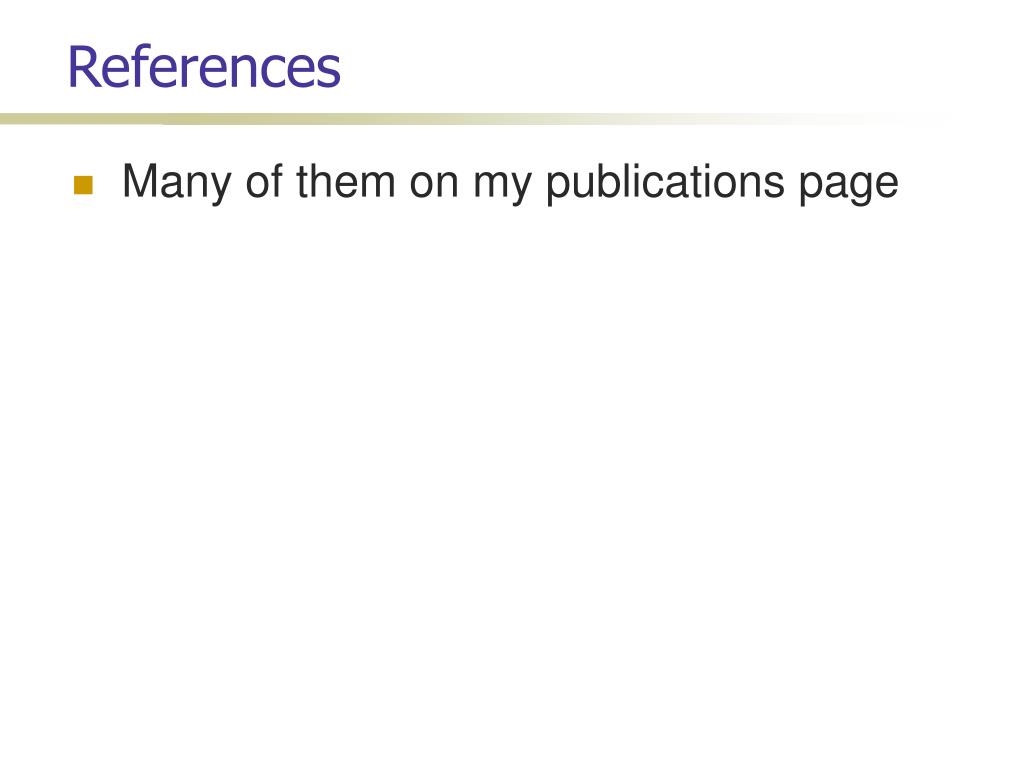Click the dark left start of the divider bar
The image size is (1024, 768).
(x=26, y=119)
